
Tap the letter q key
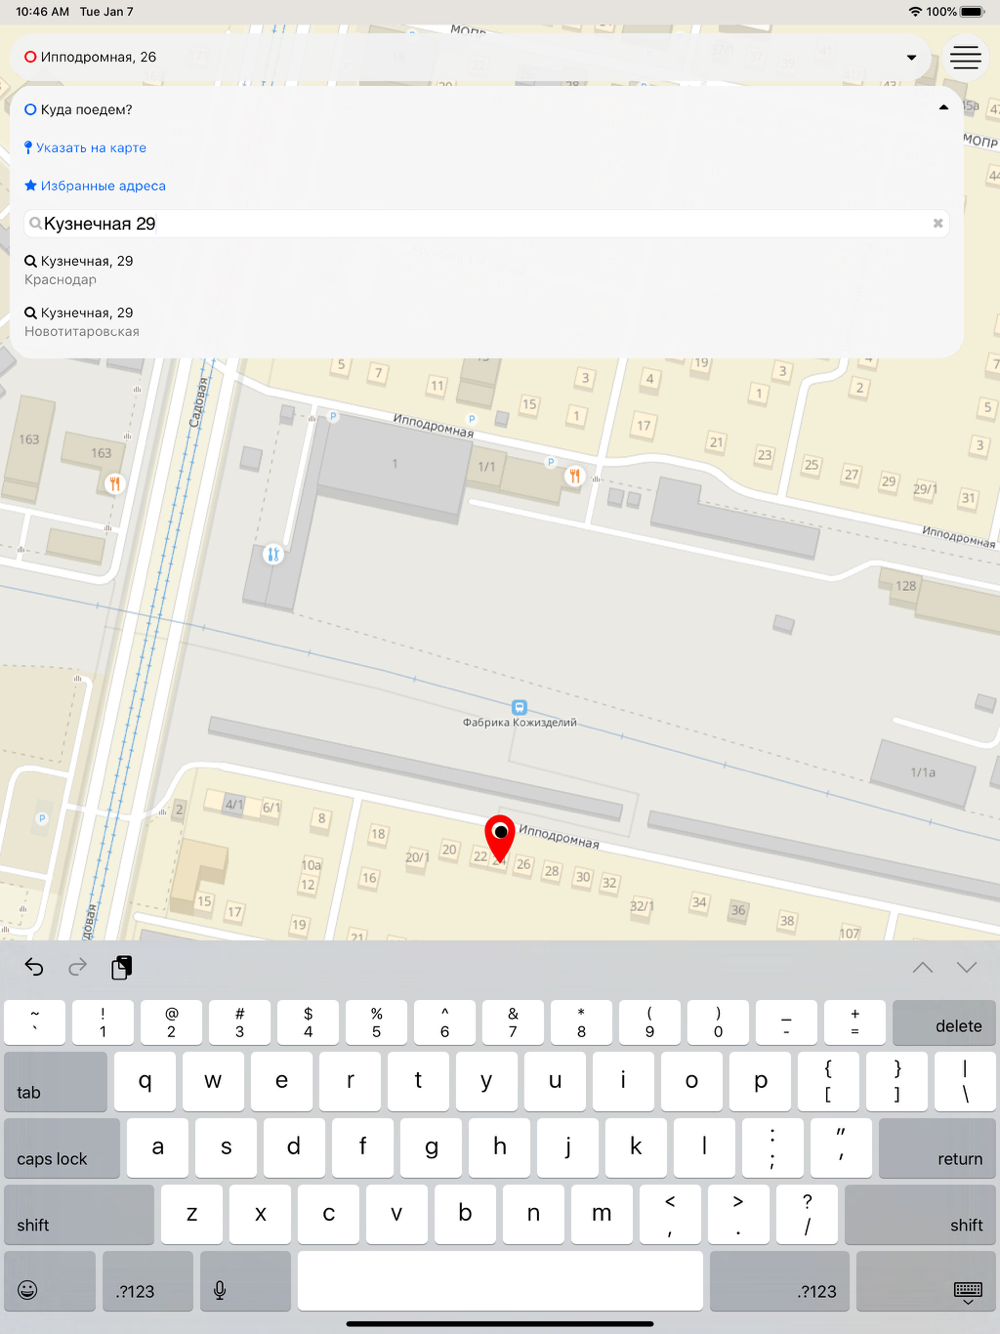tap(145, 1082)
